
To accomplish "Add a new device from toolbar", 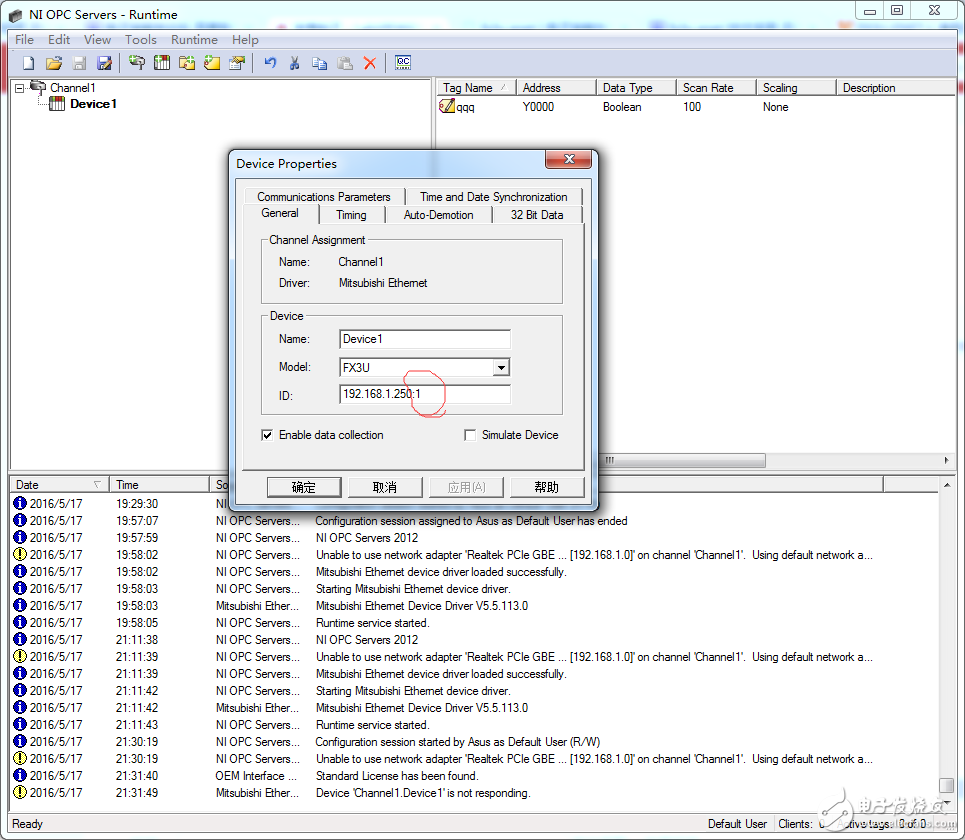I will point(162,63).
